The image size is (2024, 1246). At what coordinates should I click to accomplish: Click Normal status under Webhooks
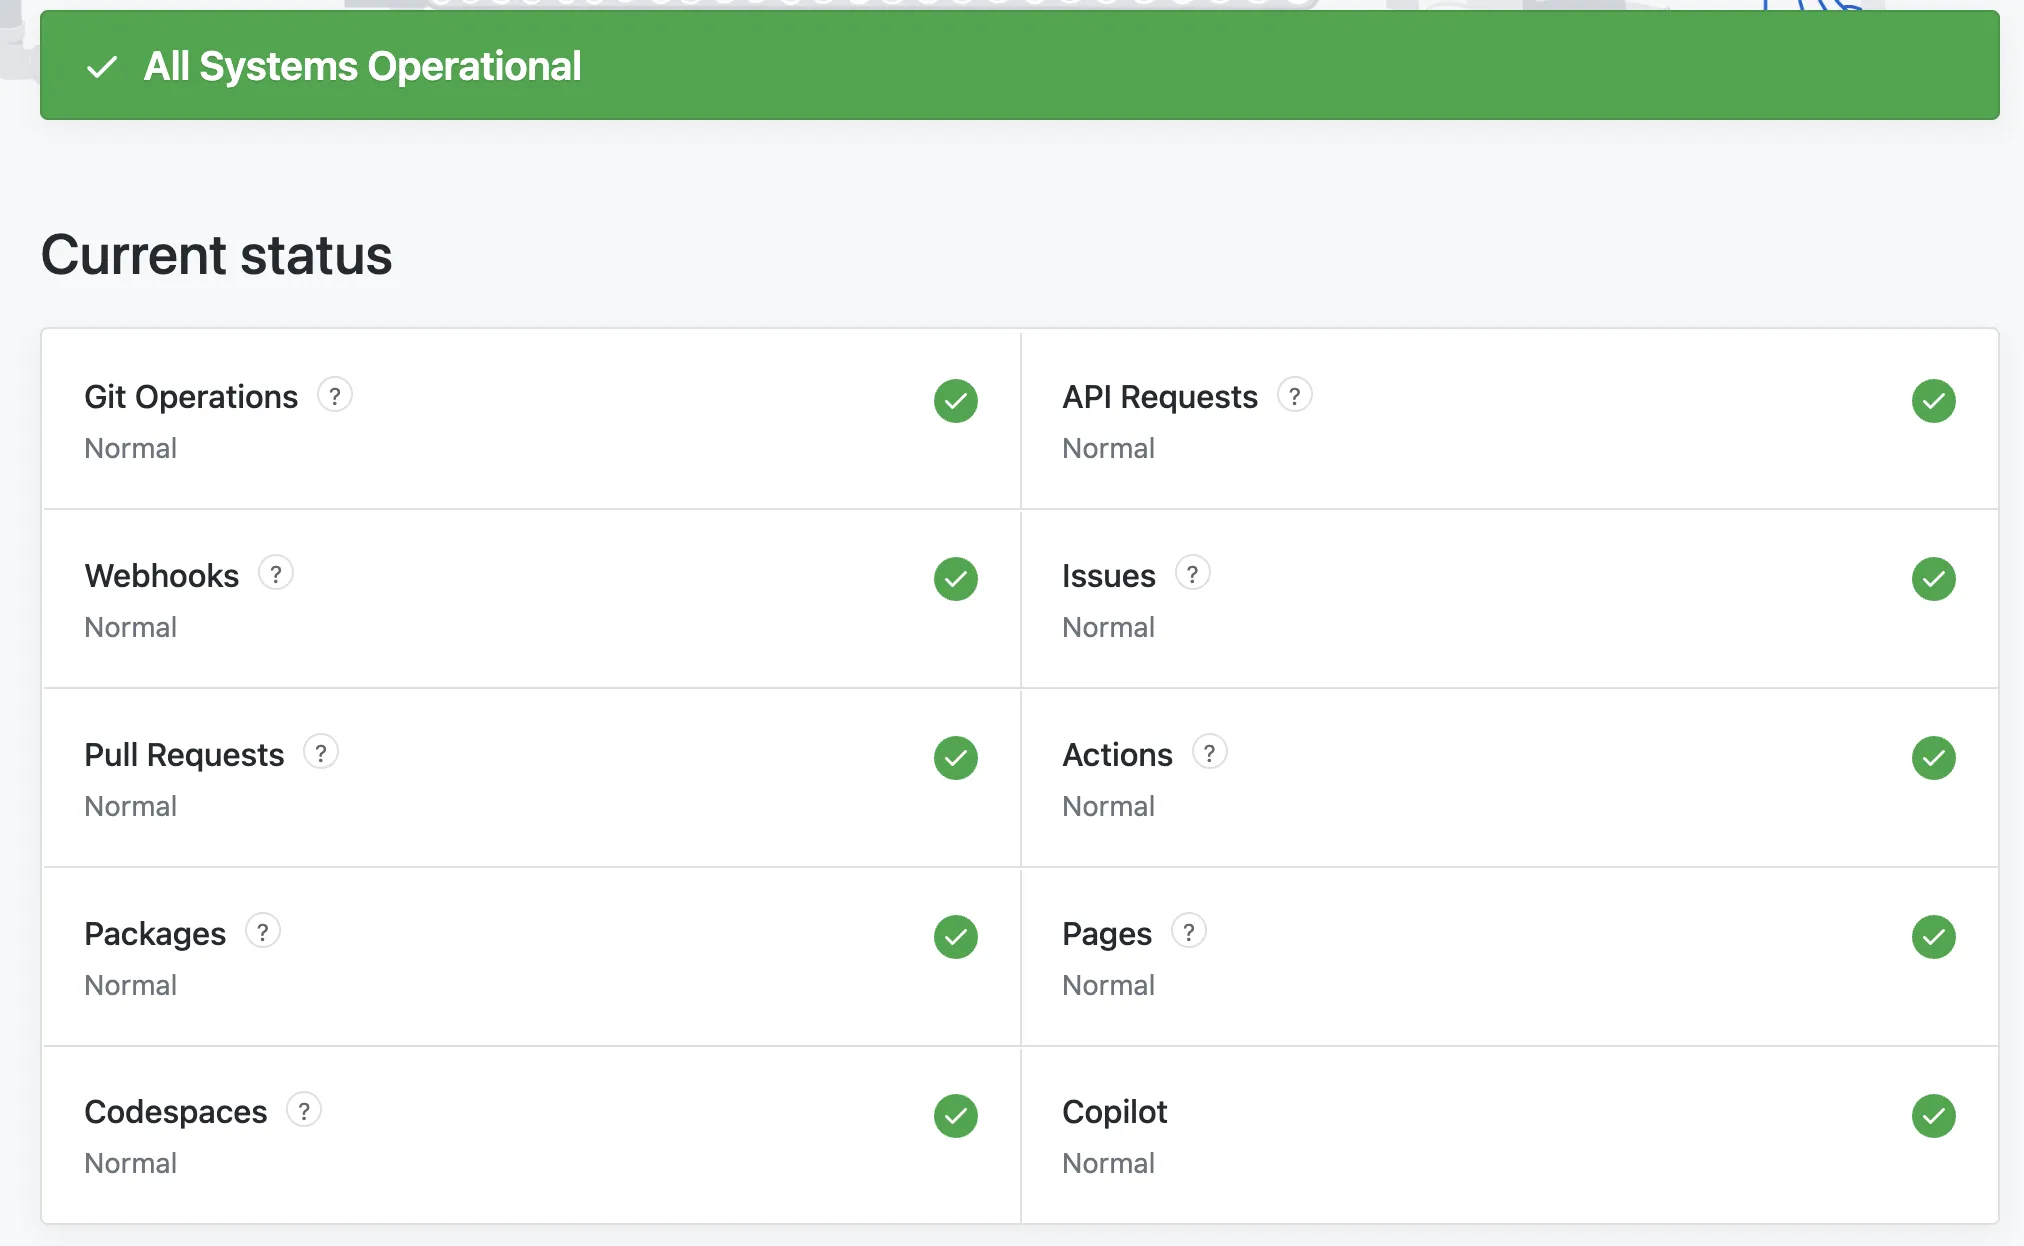pos(131,627)
